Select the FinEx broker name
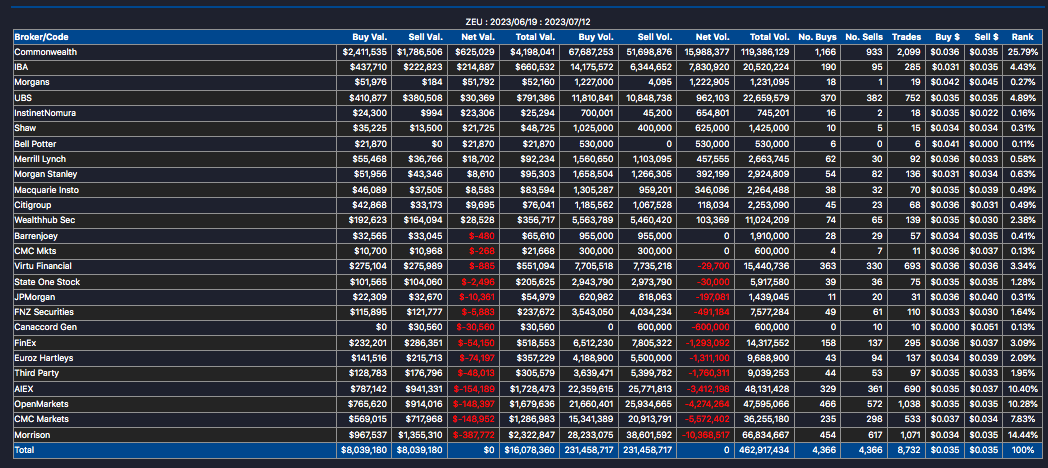Screen dimensions: 1048x468 [x=25, y=343]
